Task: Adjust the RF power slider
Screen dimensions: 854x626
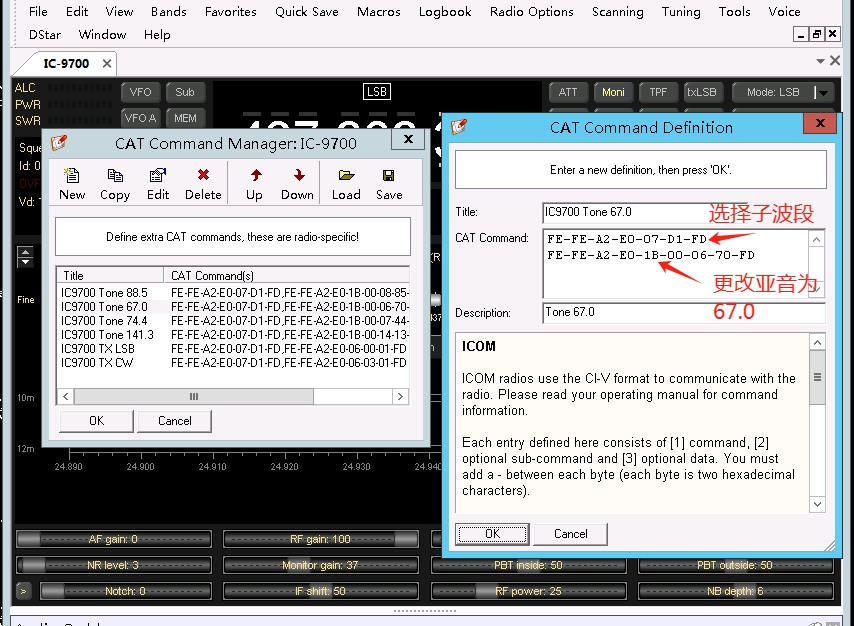Action: pos(528,591)
